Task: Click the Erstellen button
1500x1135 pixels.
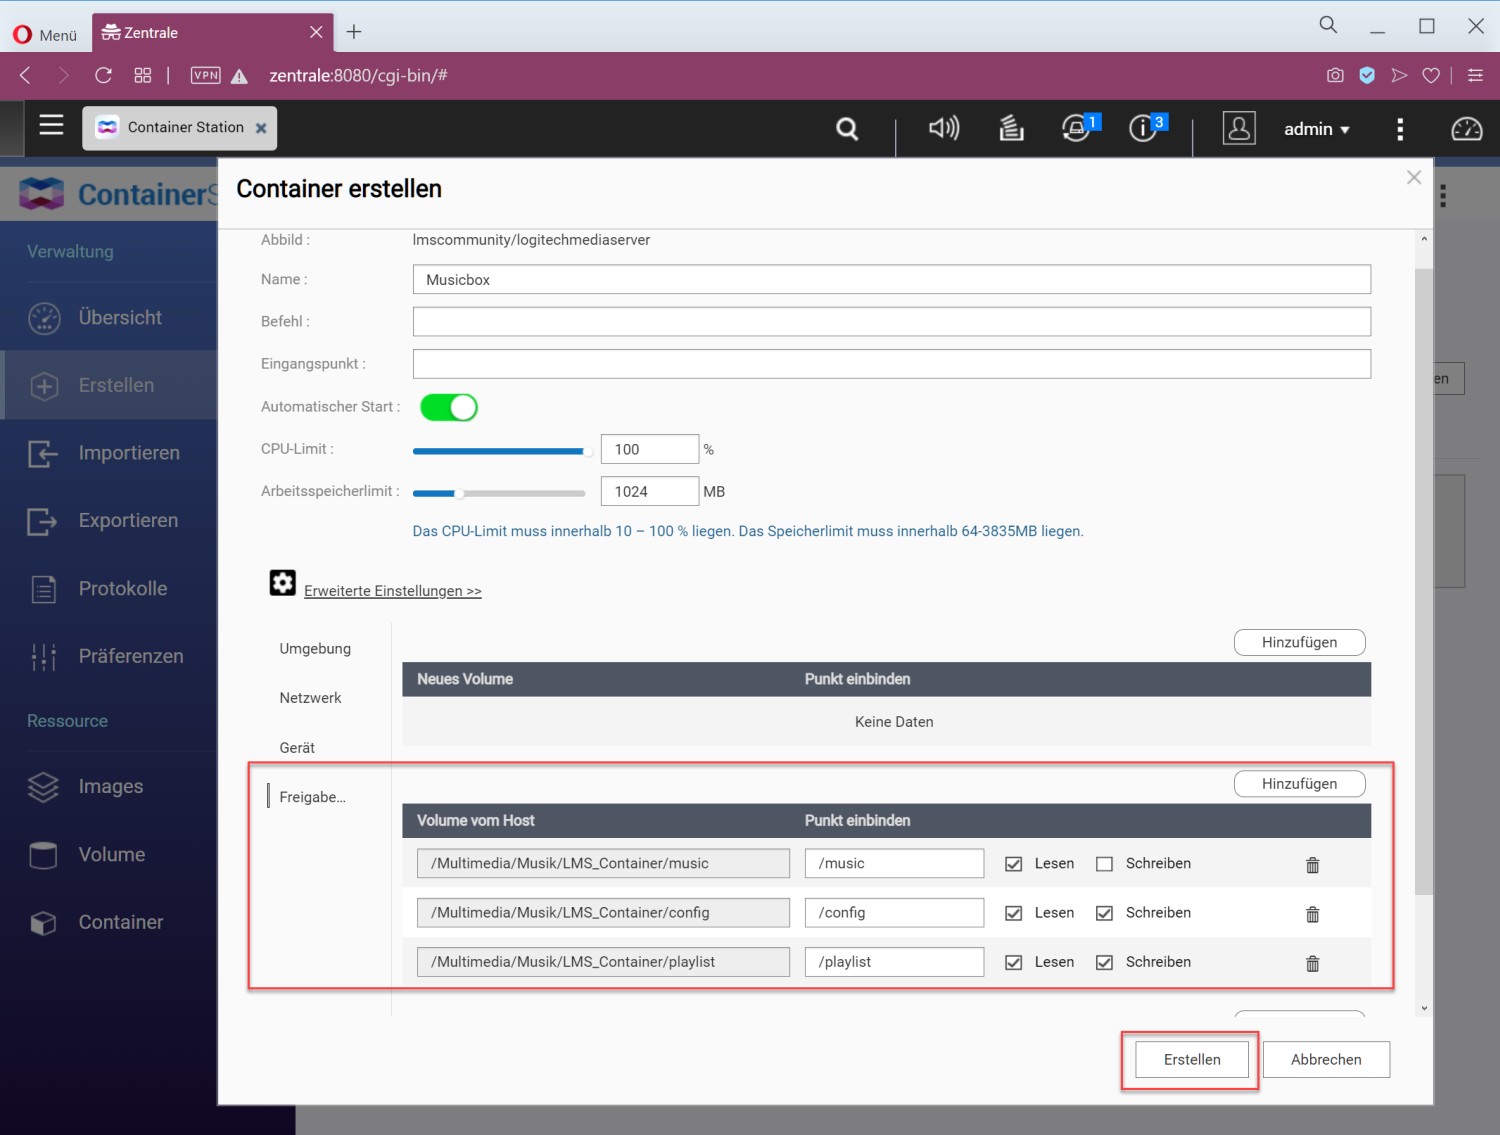Action: point(1192,1060)
